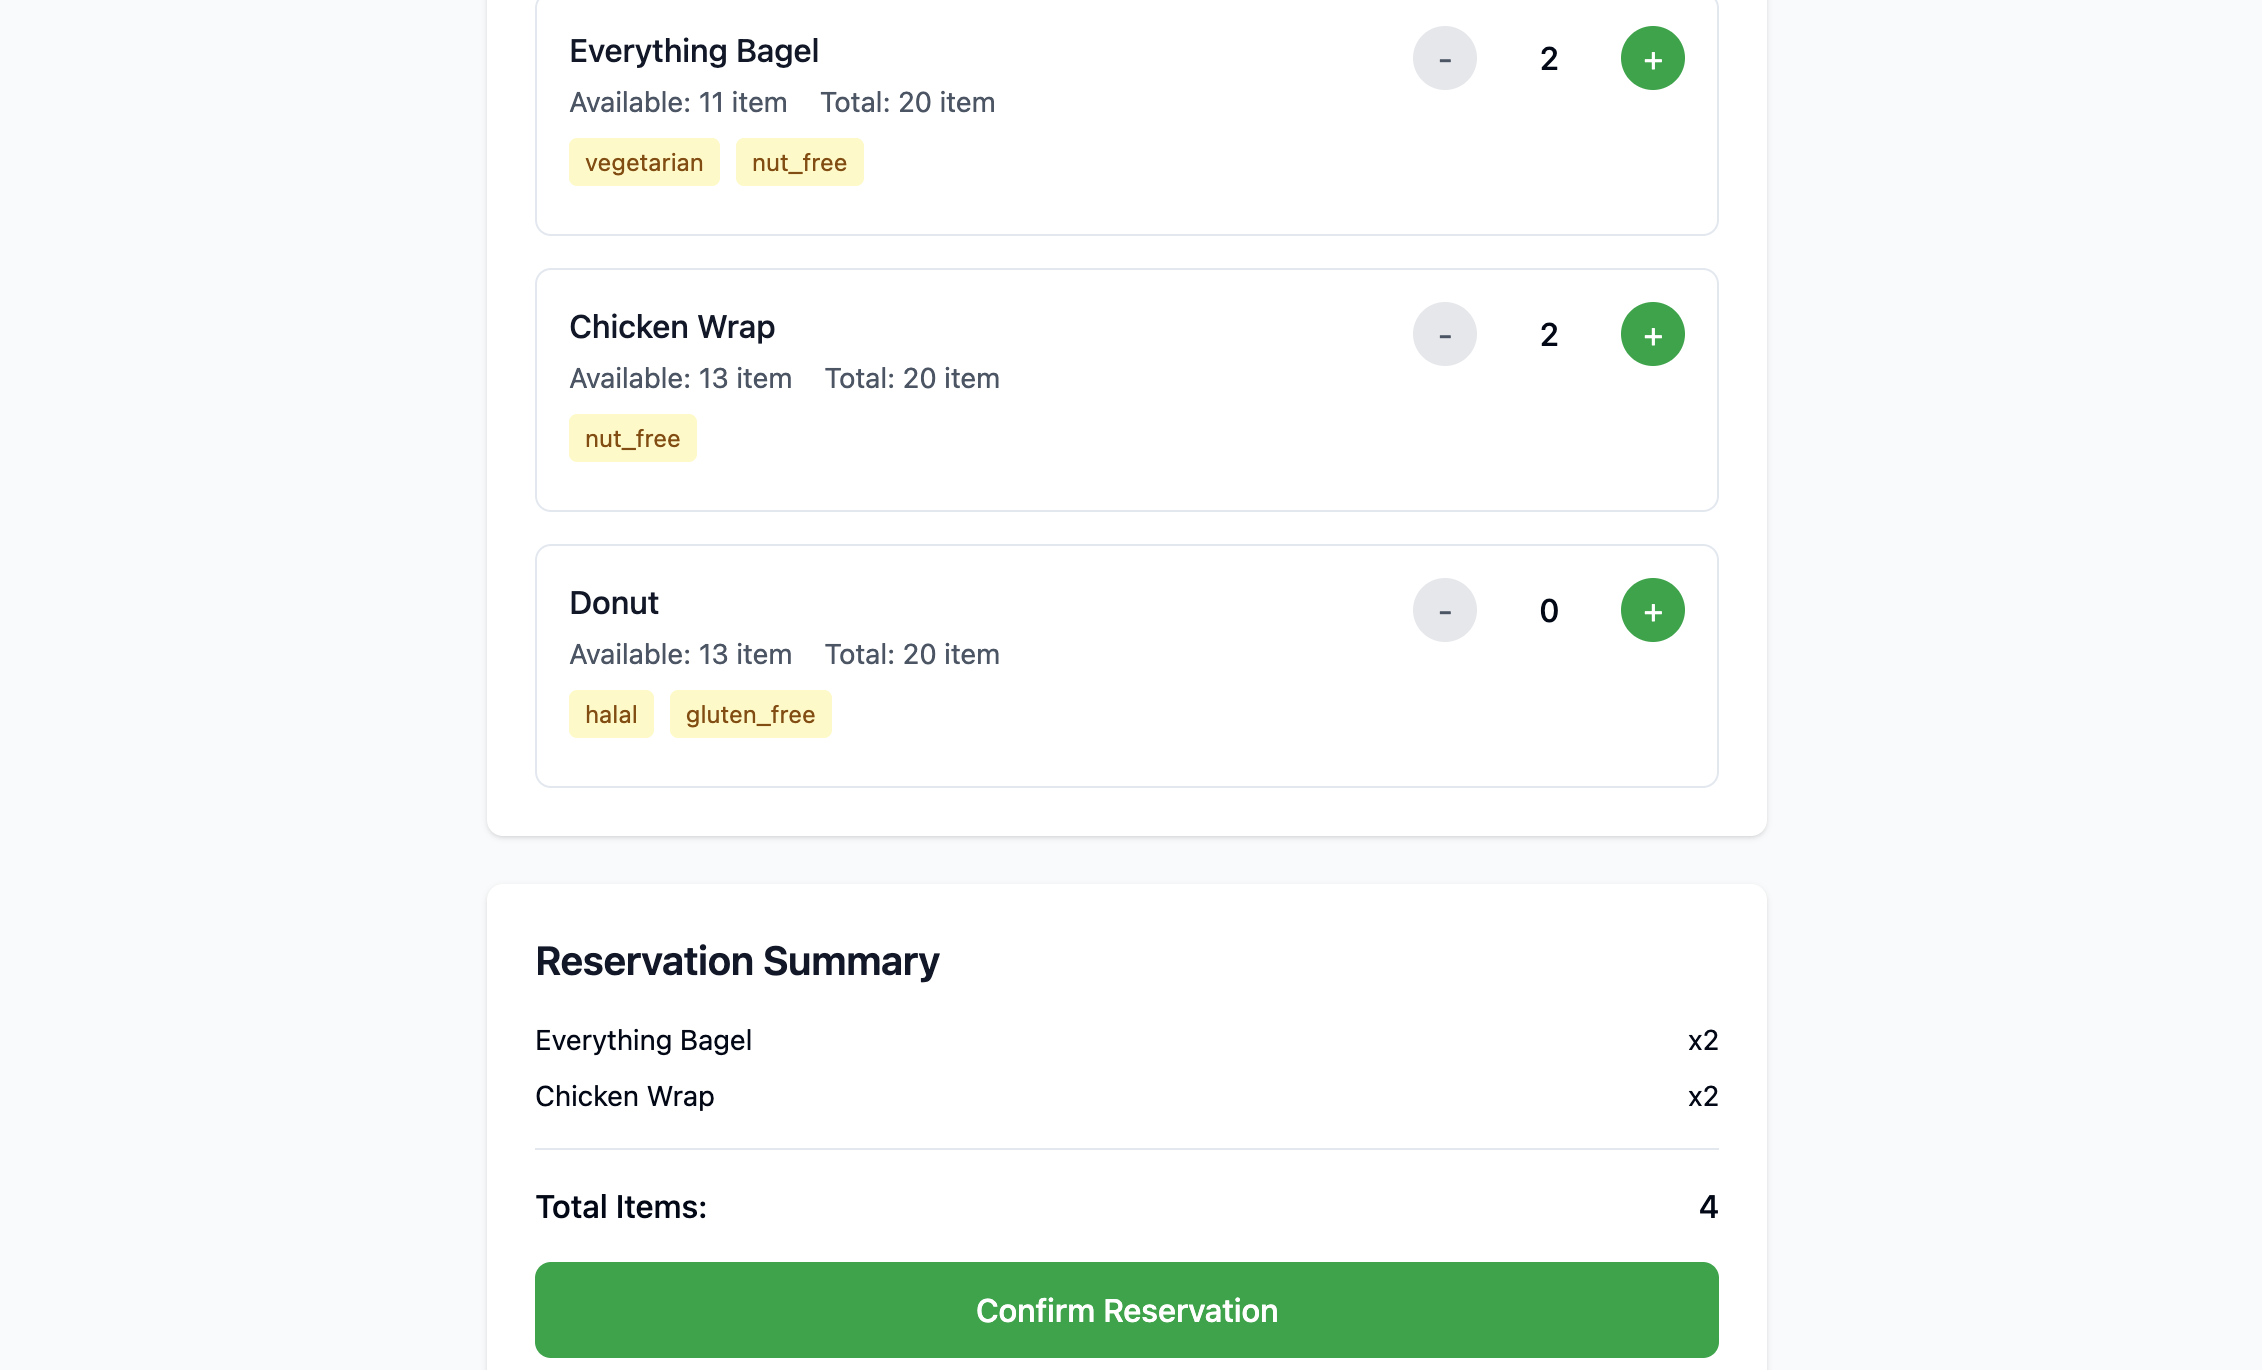Image resolution: width=2262 pixels, height=1370 pixels.
Task: Select the nut_free tag under Everything Bagel
Action: tap(799, 163)
